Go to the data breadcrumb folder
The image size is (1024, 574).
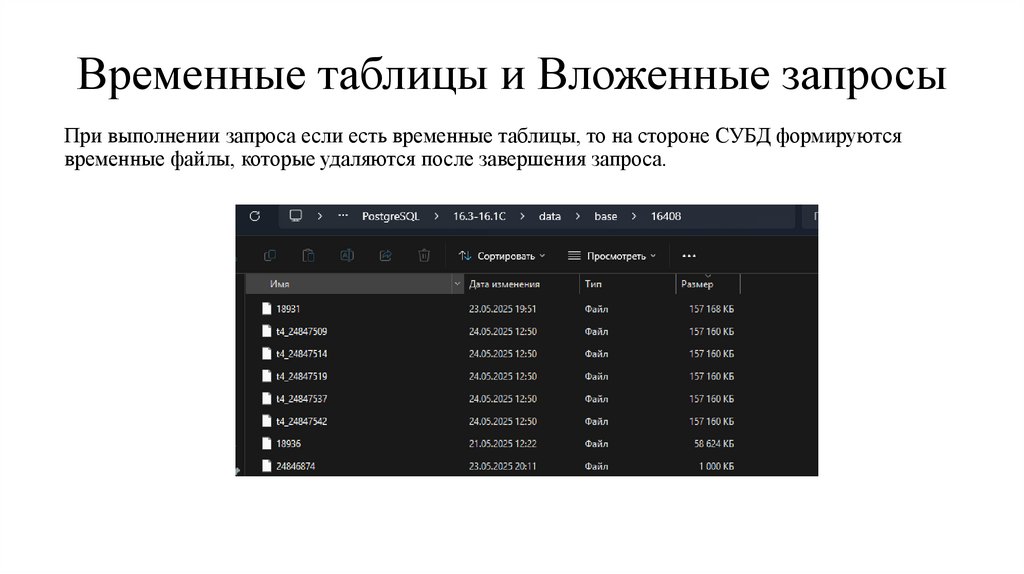click(550, 216)
